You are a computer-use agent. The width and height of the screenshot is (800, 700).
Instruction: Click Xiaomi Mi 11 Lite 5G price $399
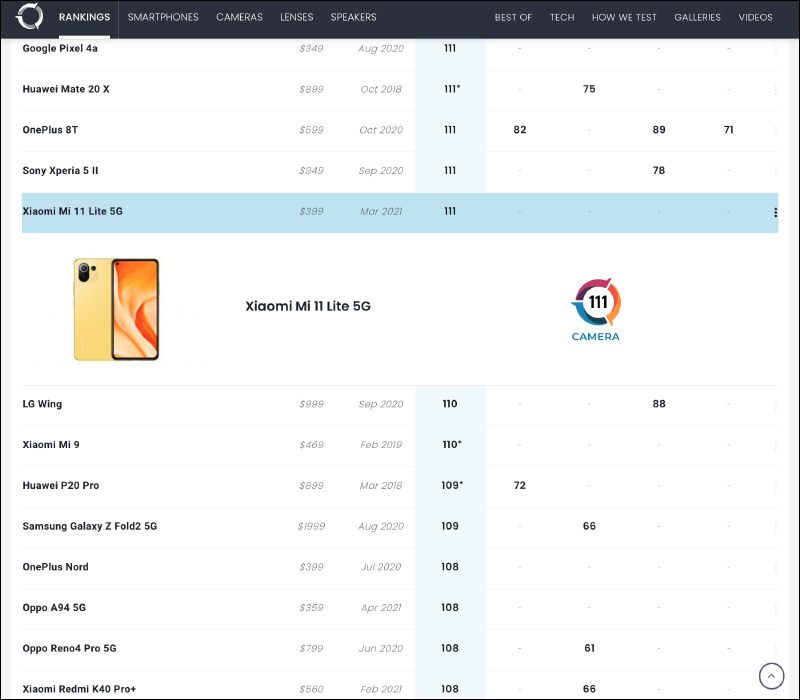tap(311, 211)
